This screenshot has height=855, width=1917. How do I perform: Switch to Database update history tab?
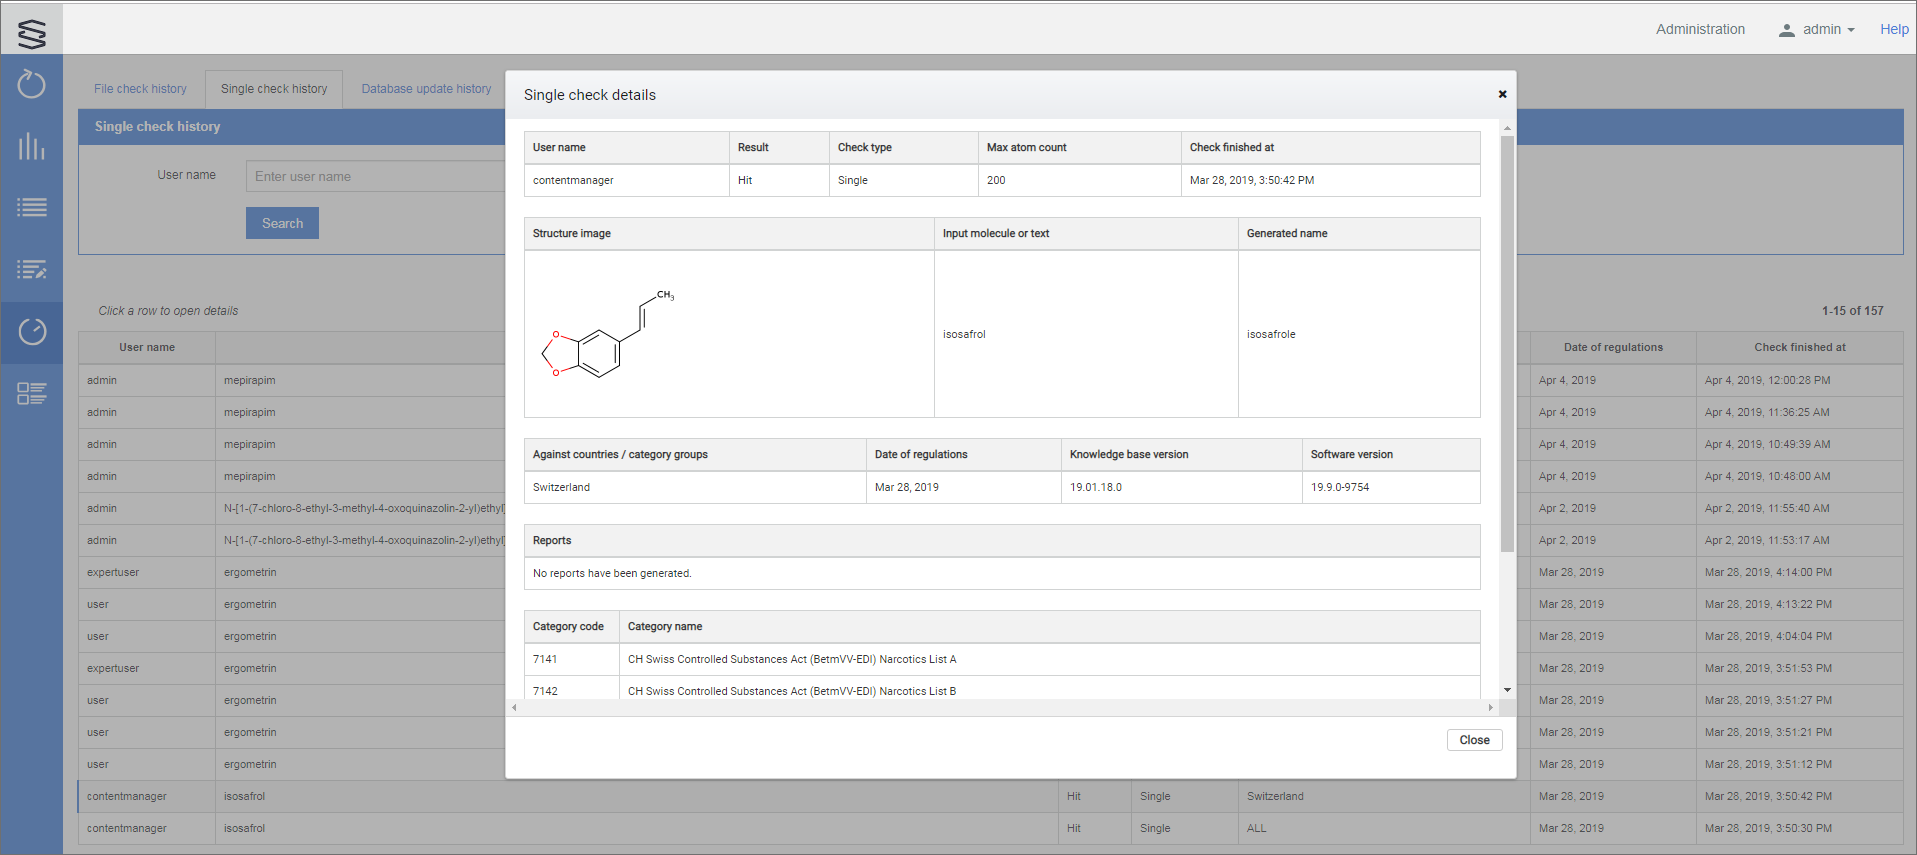(x=426, y=89)
